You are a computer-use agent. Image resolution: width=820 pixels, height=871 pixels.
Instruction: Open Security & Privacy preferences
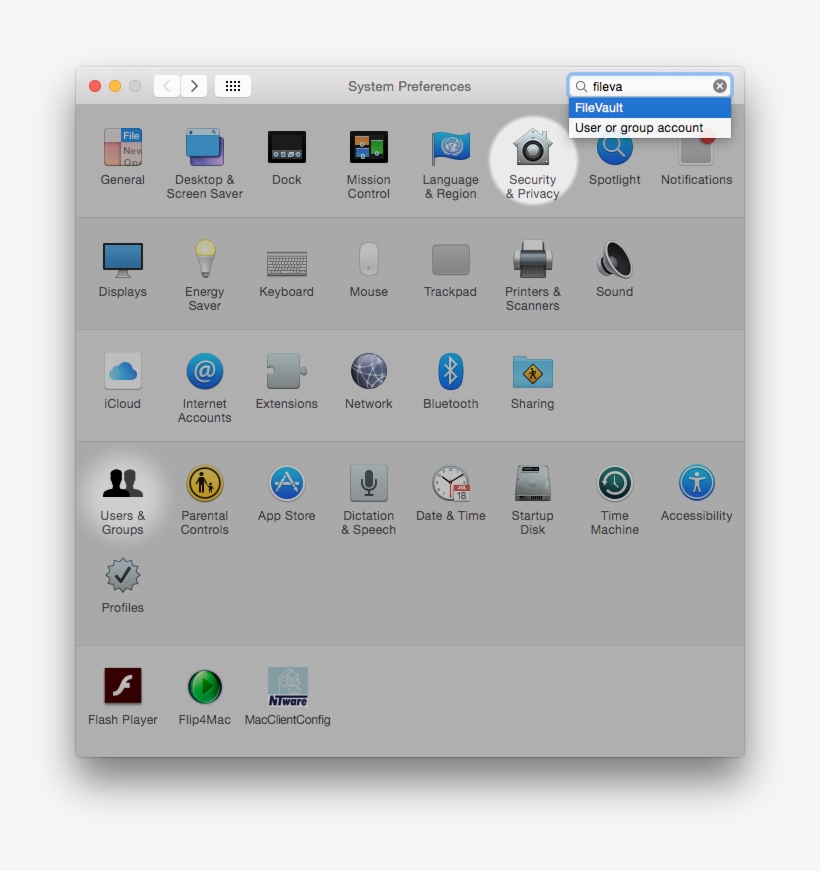pos(531,155)
